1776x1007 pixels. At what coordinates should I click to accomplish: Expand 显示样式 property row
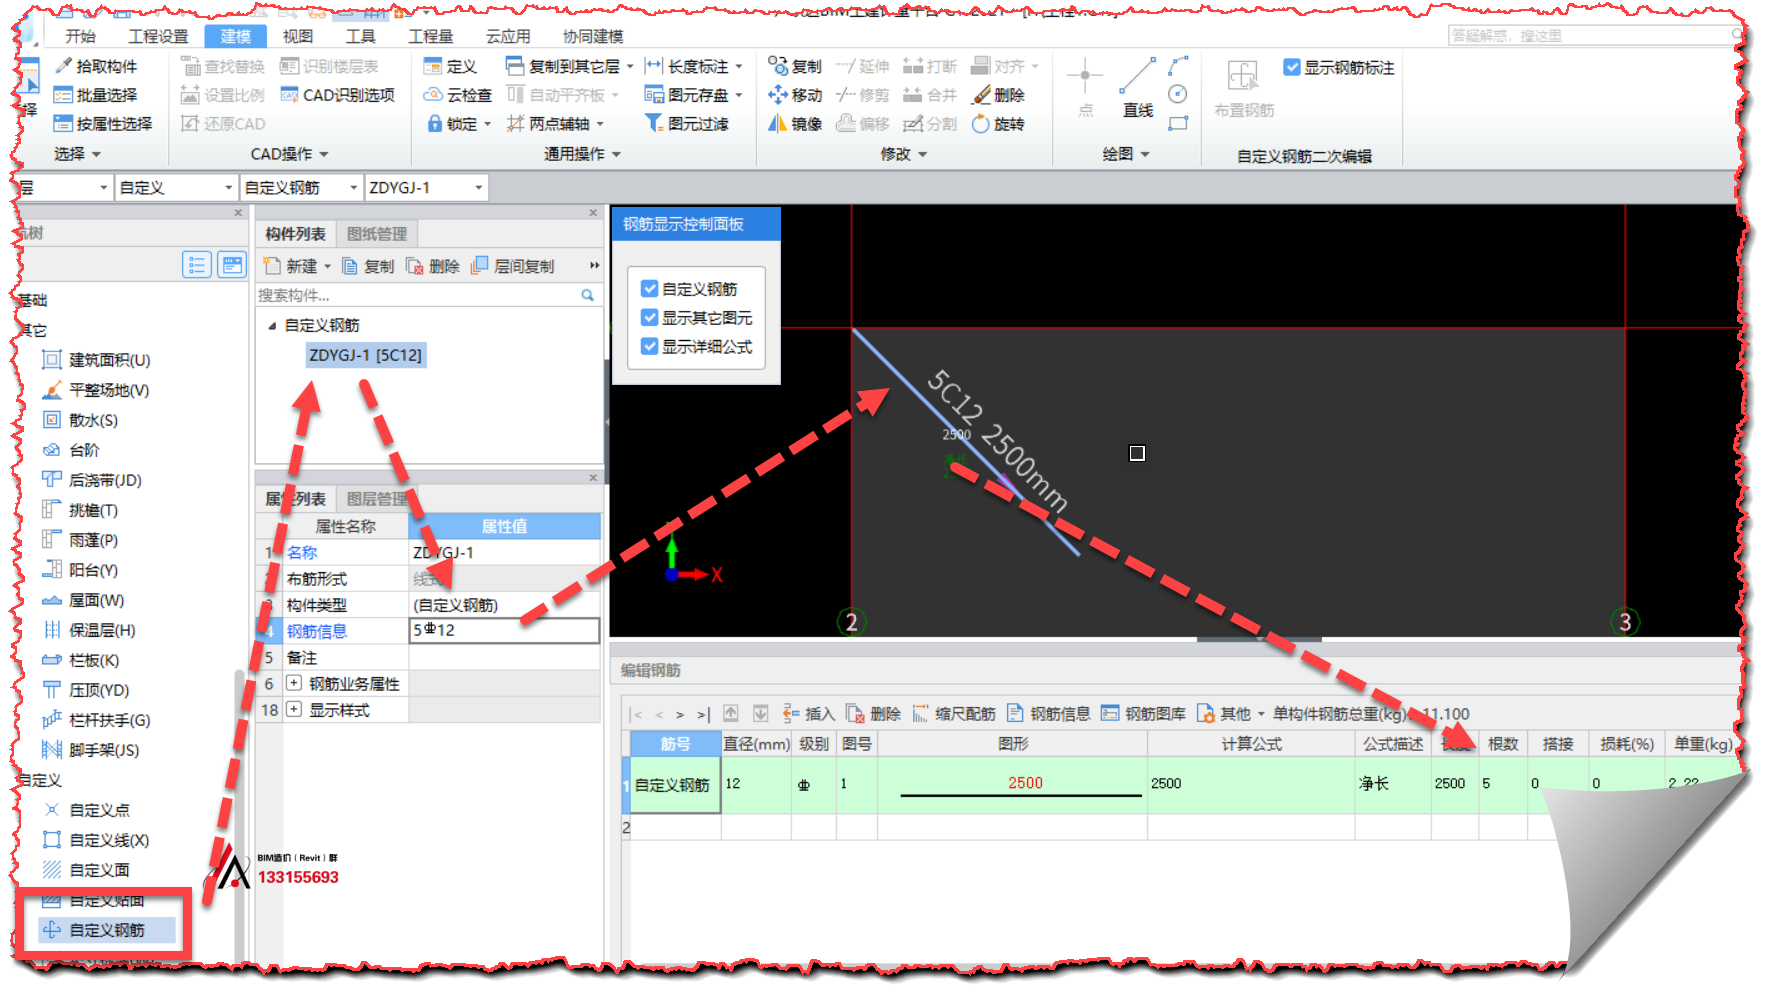tap(294, 710)
